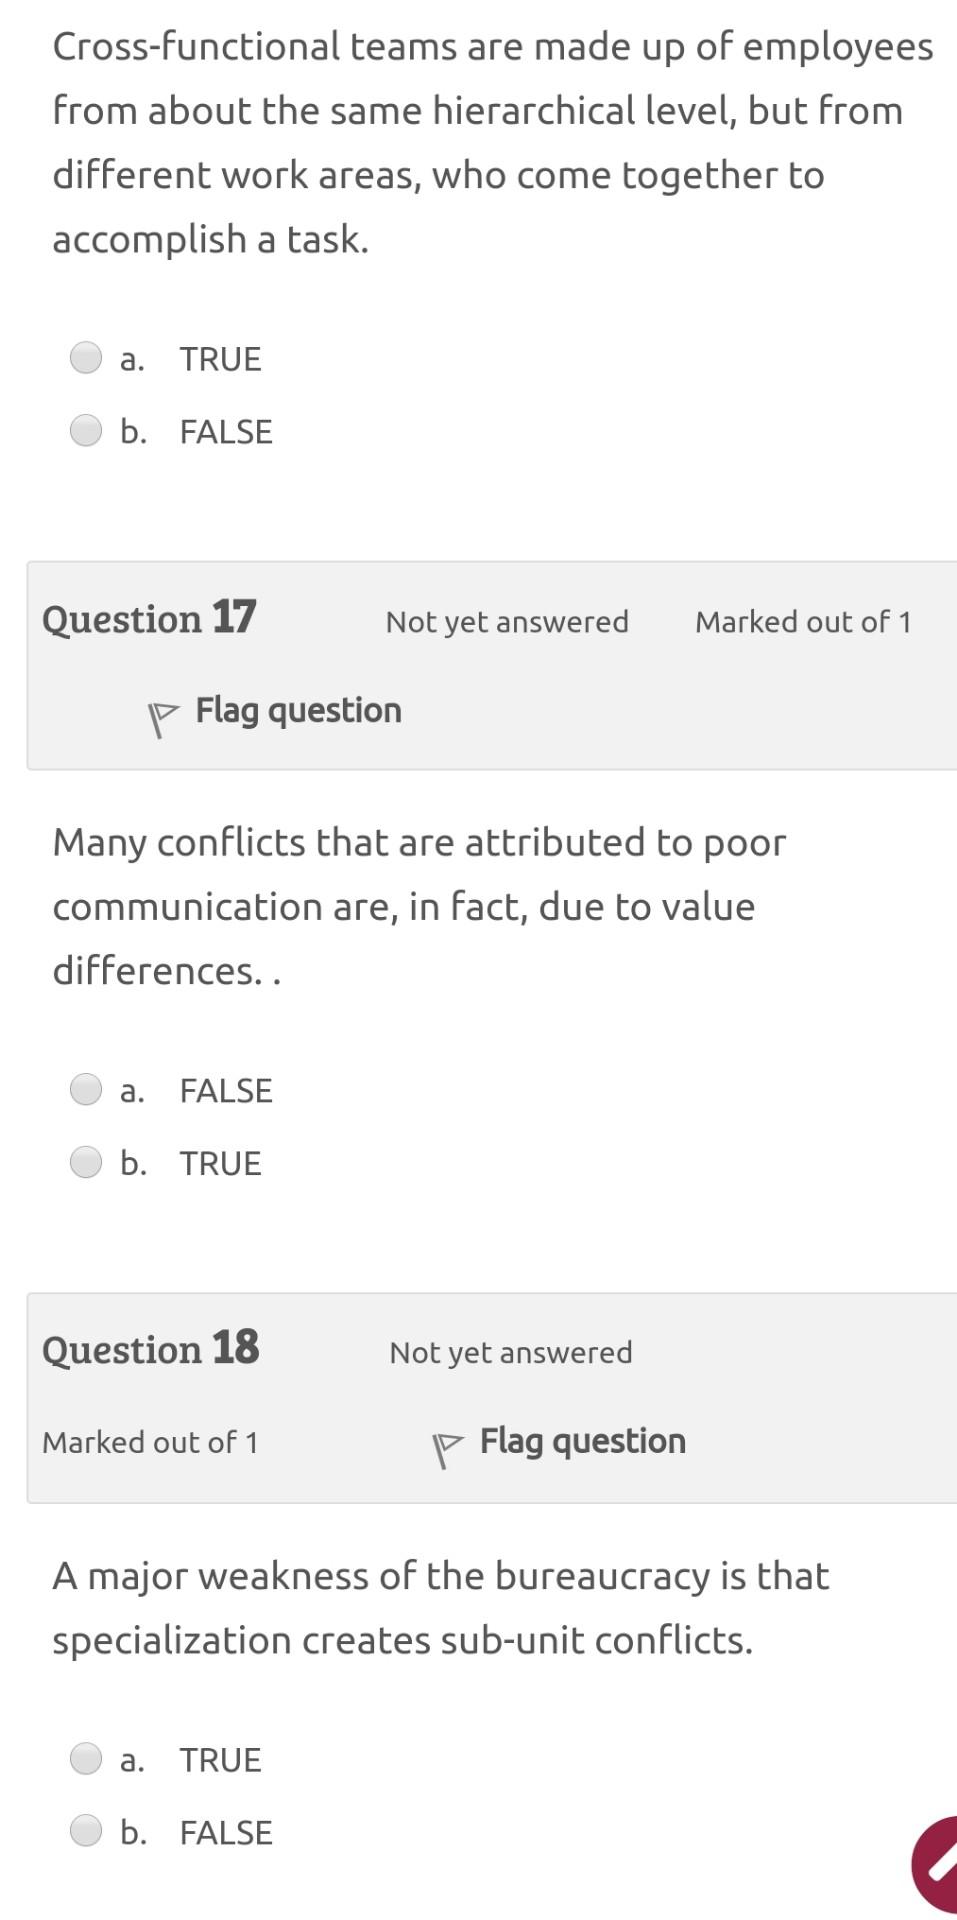Viewport: 957px width, 1920px height.
Task: Select TRUE for the value differences question
Action: (x=88, y=1161)
